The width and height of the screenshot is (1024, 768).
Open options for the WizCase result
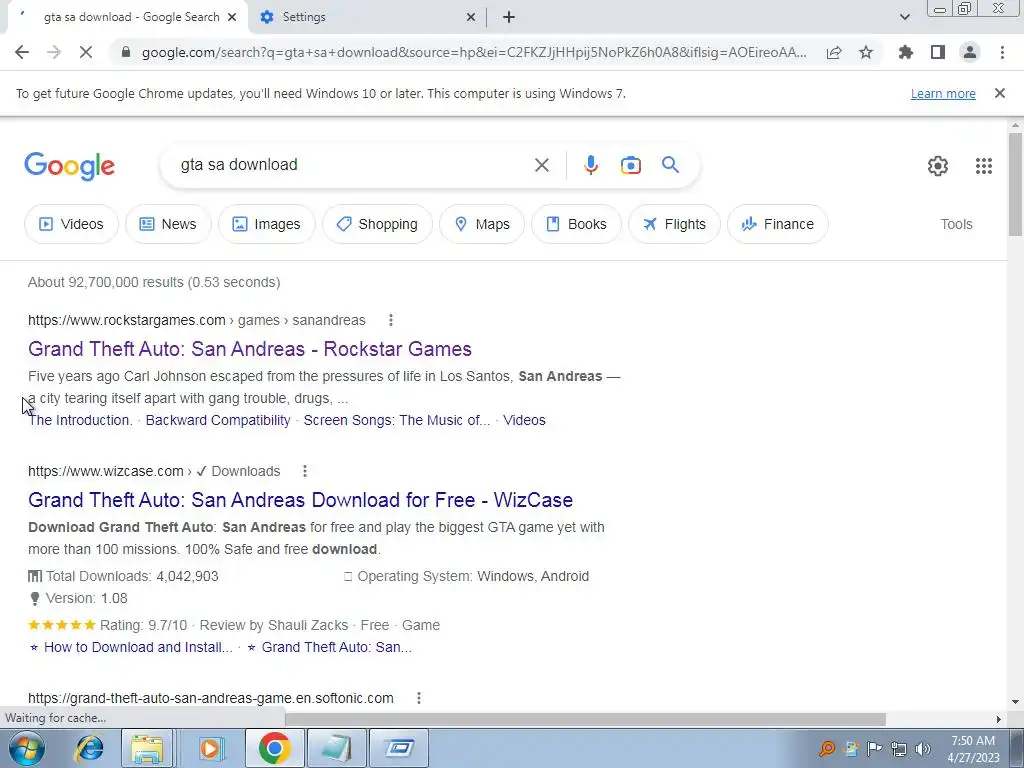click(305, 471)
